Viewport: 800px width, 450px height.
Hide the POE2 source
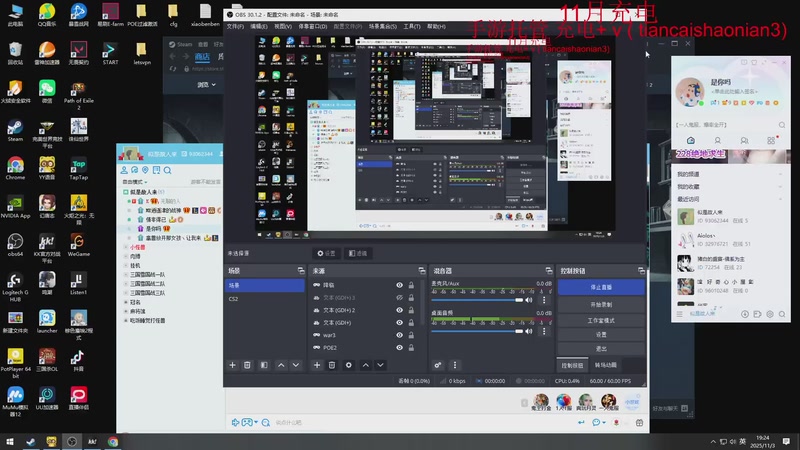click(x=399, y=347)
